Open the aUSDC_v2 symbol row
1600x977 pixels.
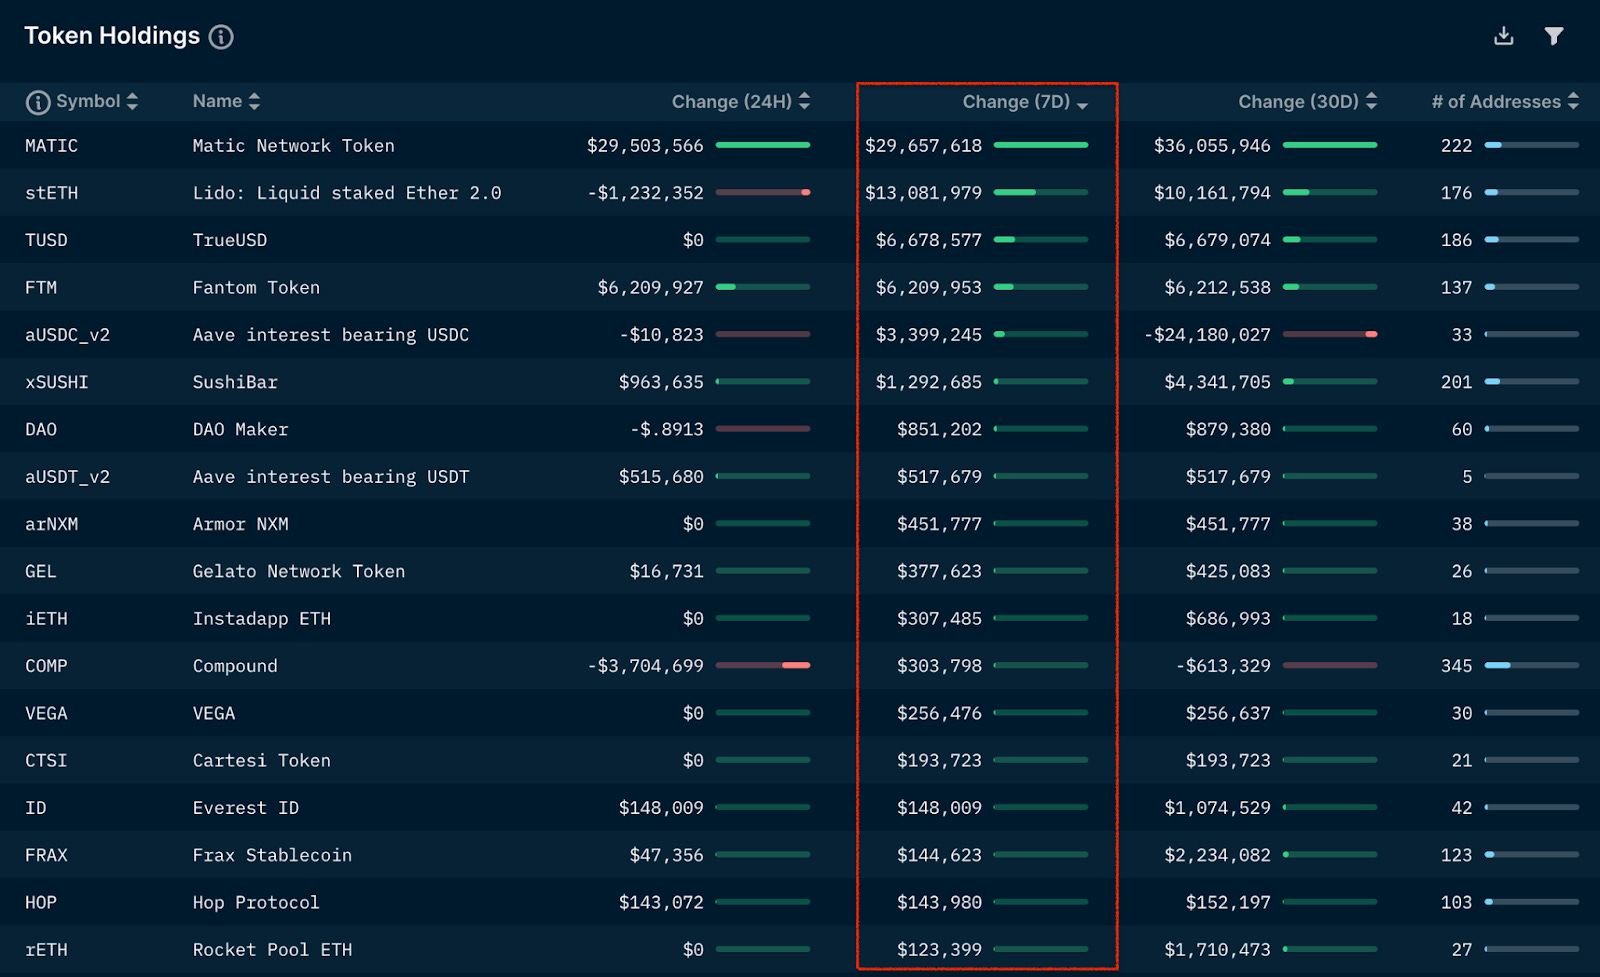(67, 335)
